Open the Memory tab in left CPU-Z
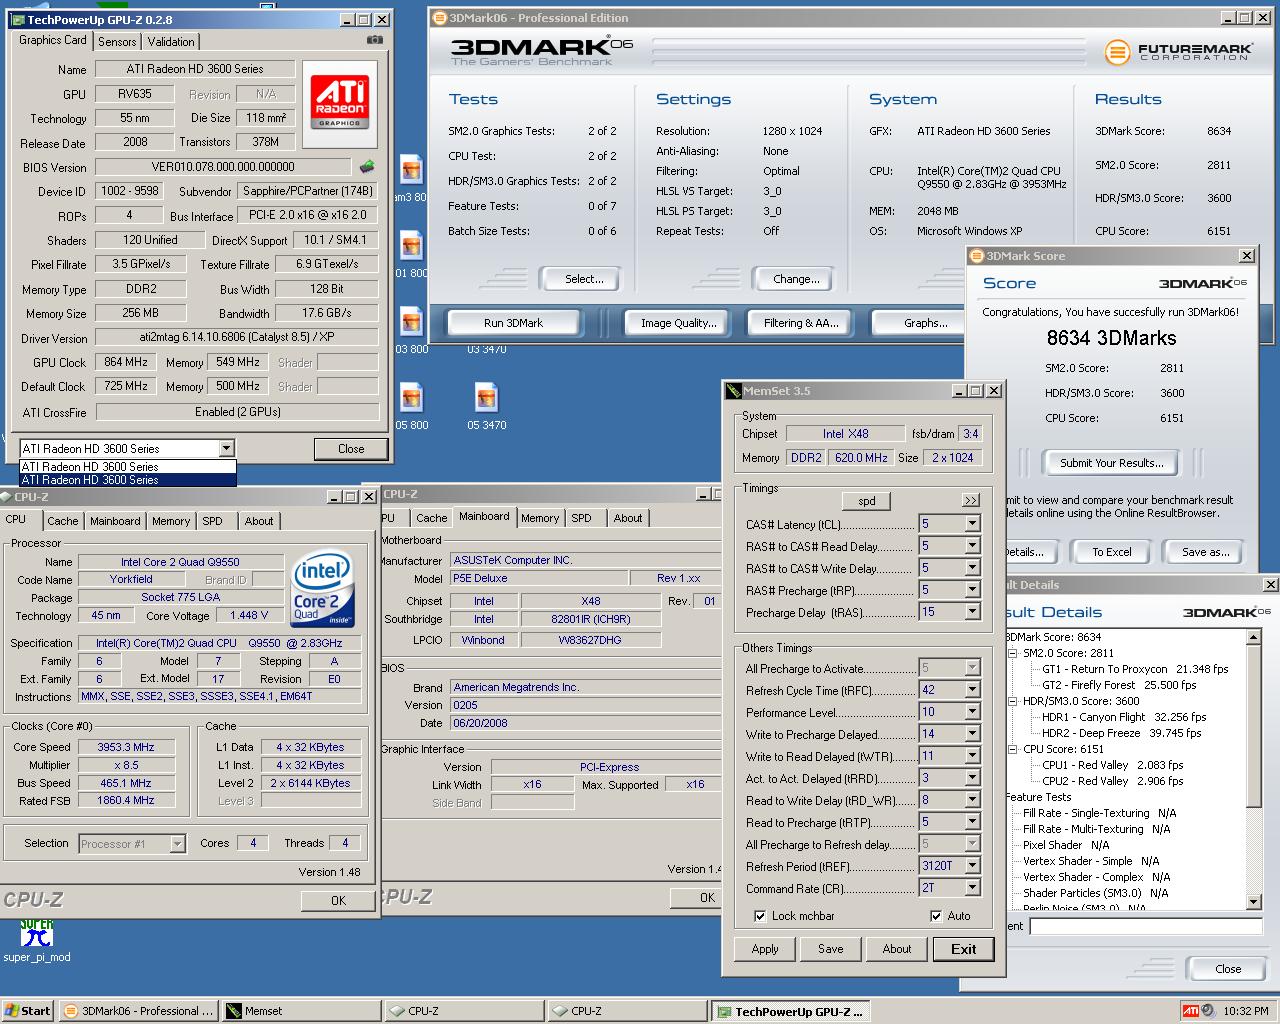The width and height of the screenshot is (1280, 1024). 171,521
